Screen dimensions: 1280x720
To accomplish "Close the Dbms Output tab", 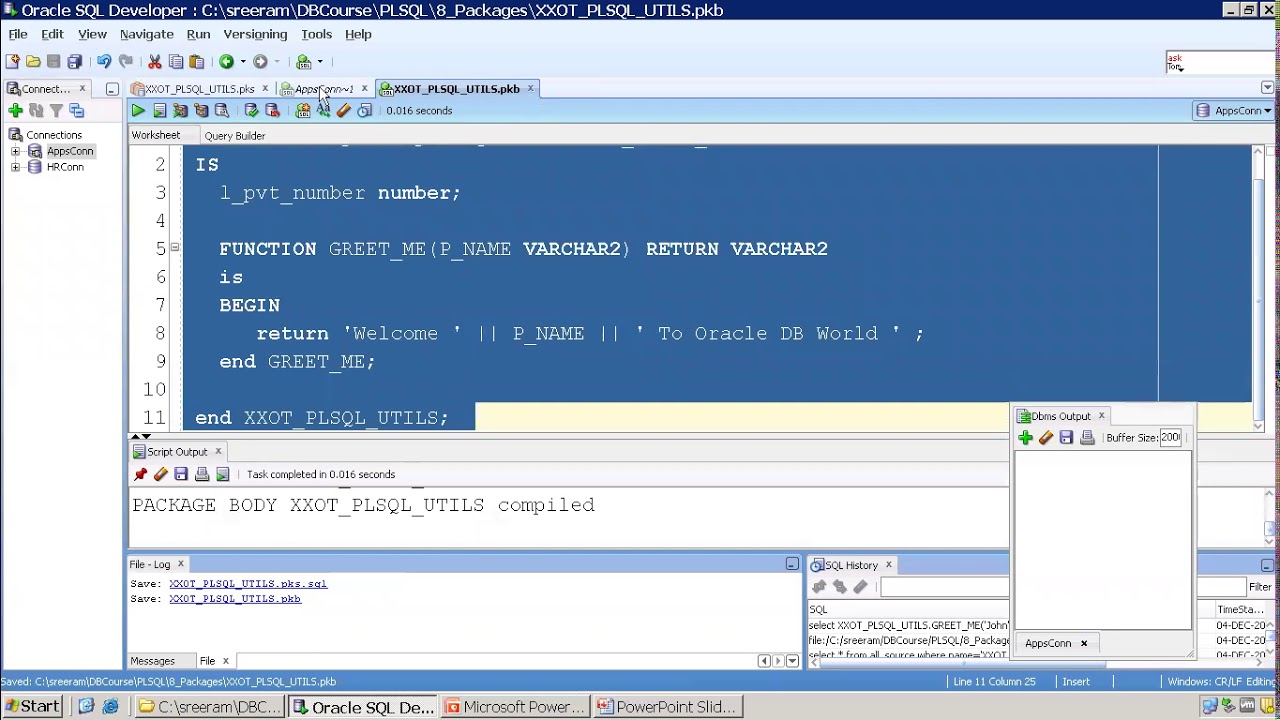I will [1101, 416].
